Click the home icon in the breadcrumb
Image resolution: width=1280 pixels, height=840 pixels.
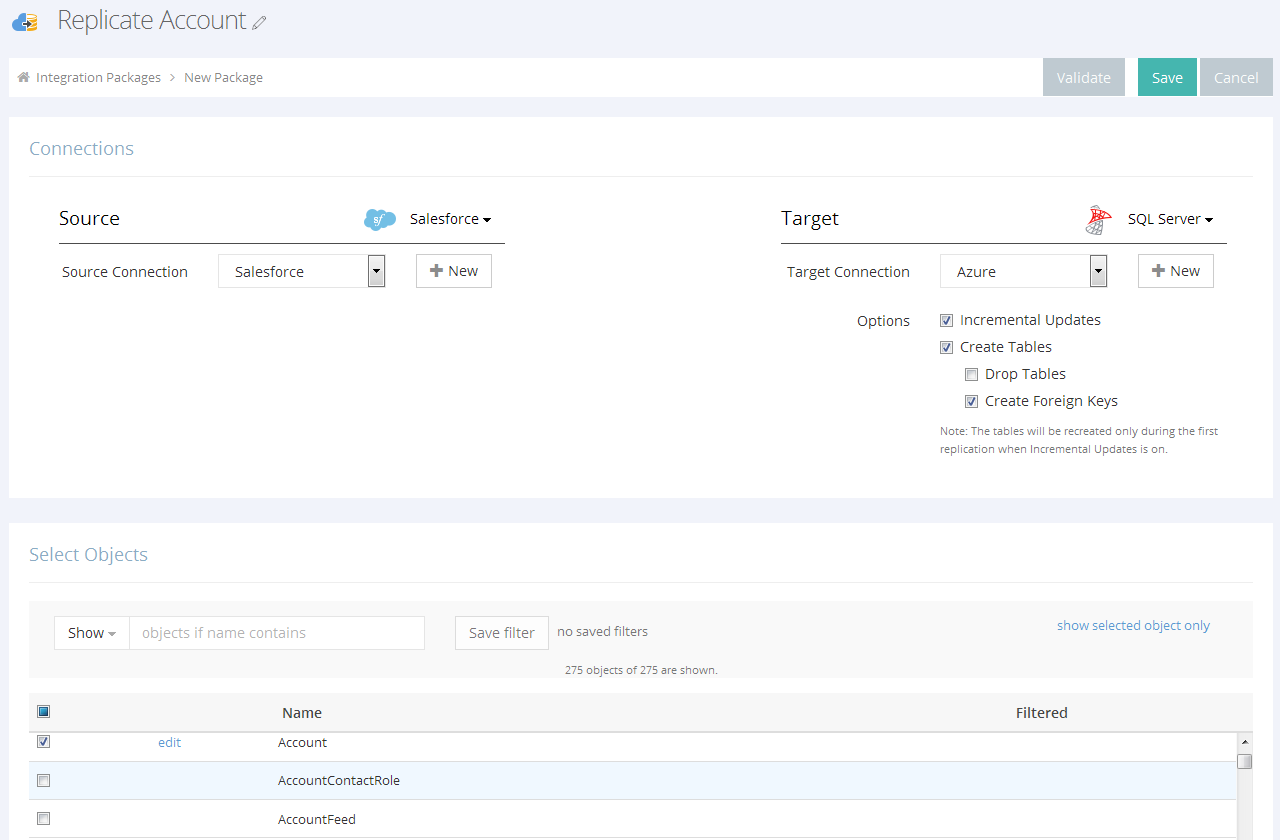[23, 77]
